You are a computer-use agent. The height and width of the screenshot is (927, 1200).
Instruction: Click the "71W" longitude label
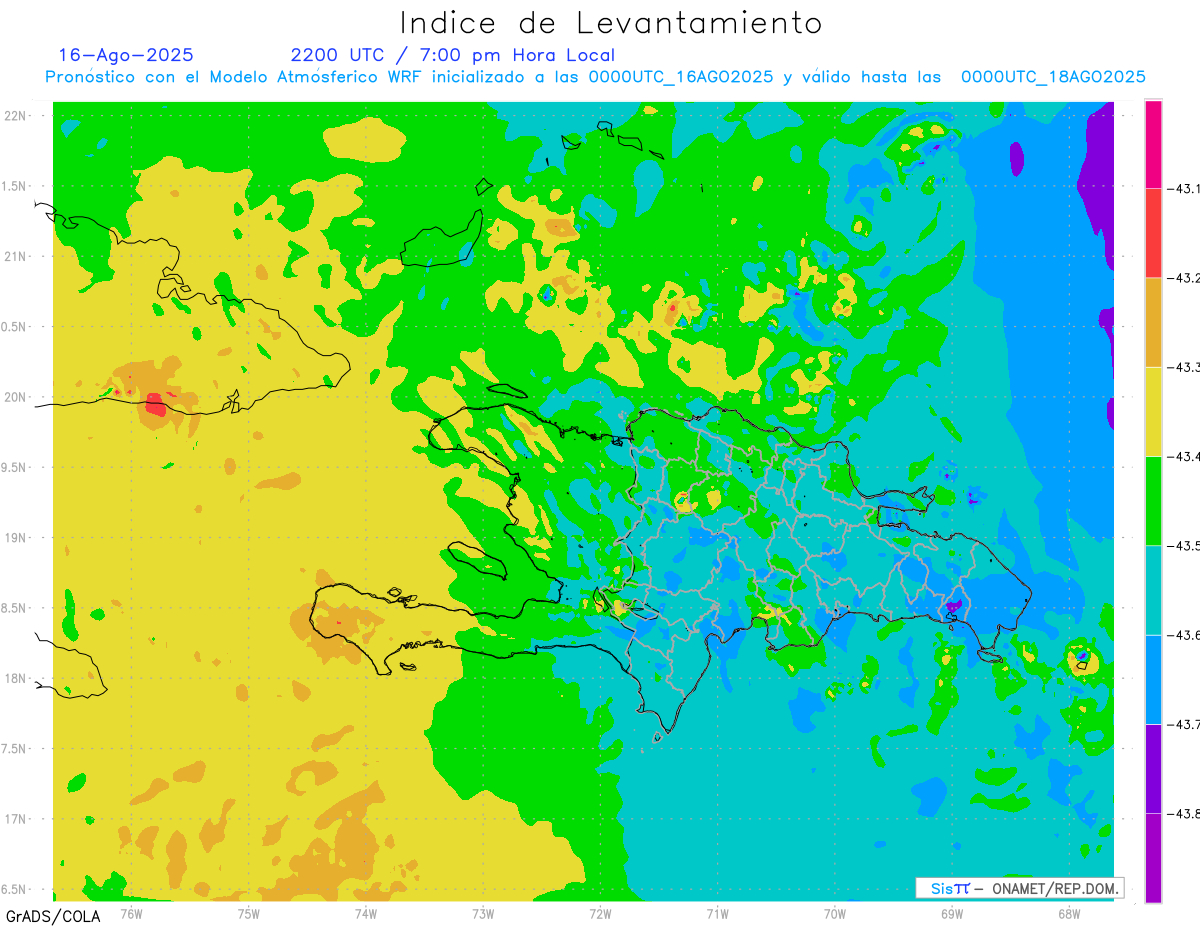tap(717, 913)
